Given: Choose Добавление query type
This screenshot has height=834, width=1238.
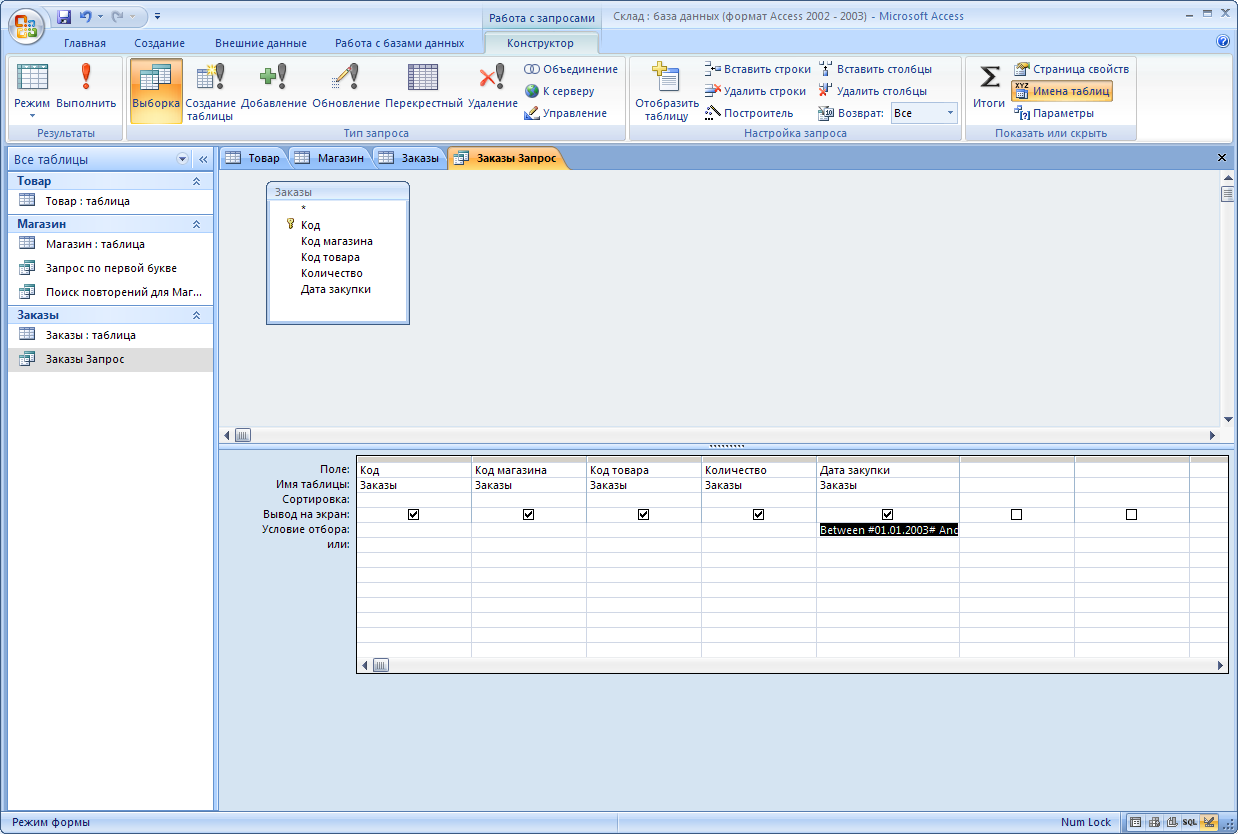Looking at the screenshot, I should pos(273,89).
